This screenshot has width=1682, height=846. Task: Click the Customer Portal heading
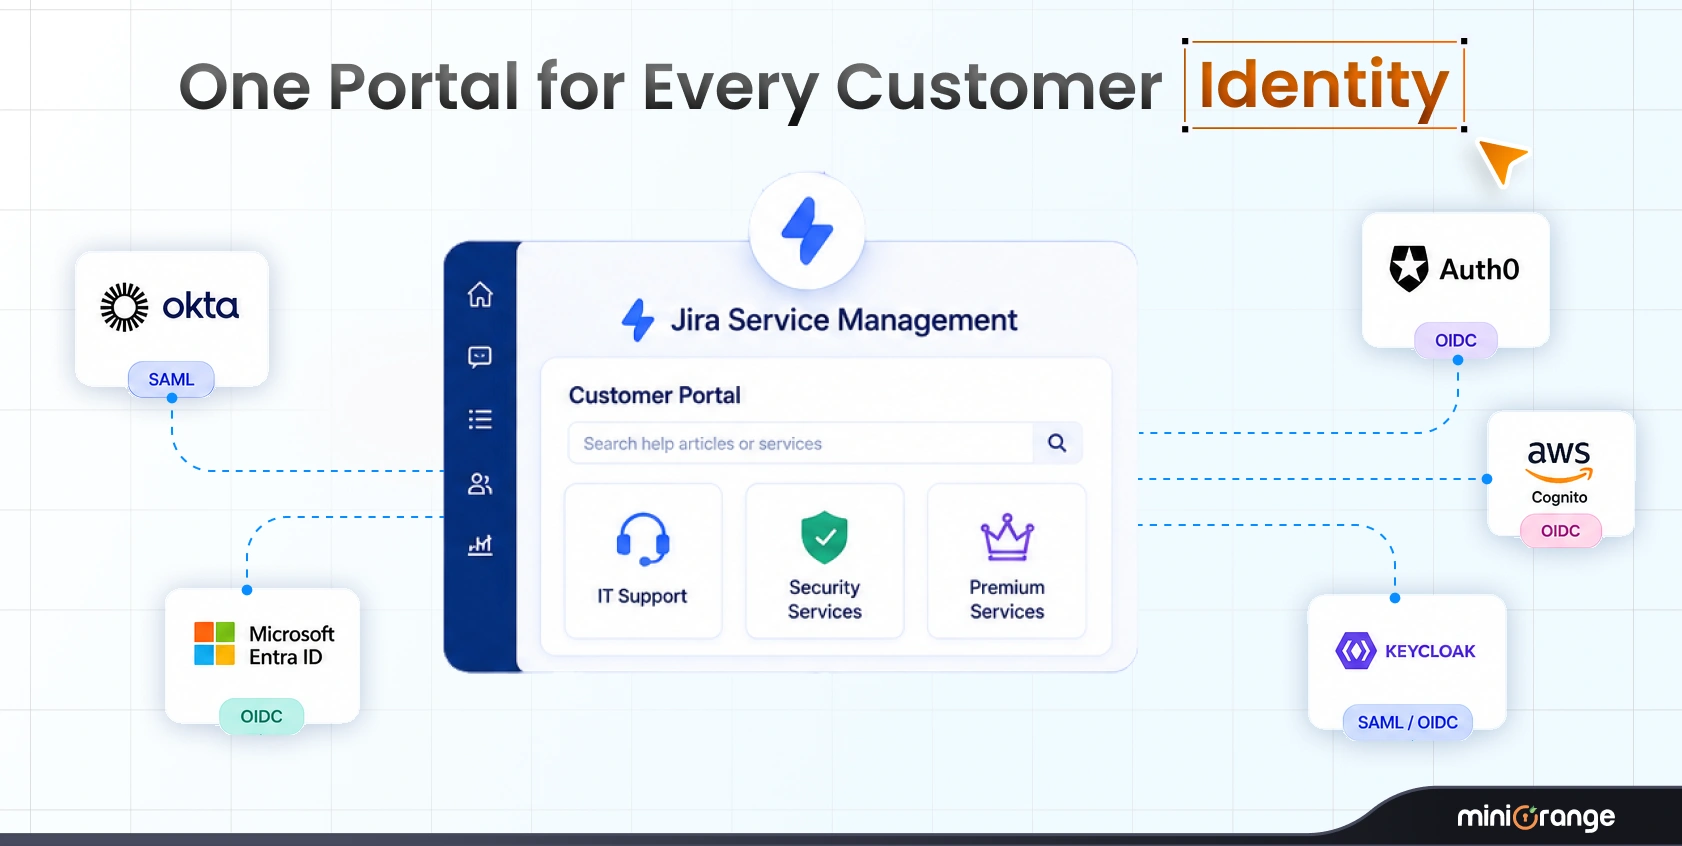pos(655,395)
